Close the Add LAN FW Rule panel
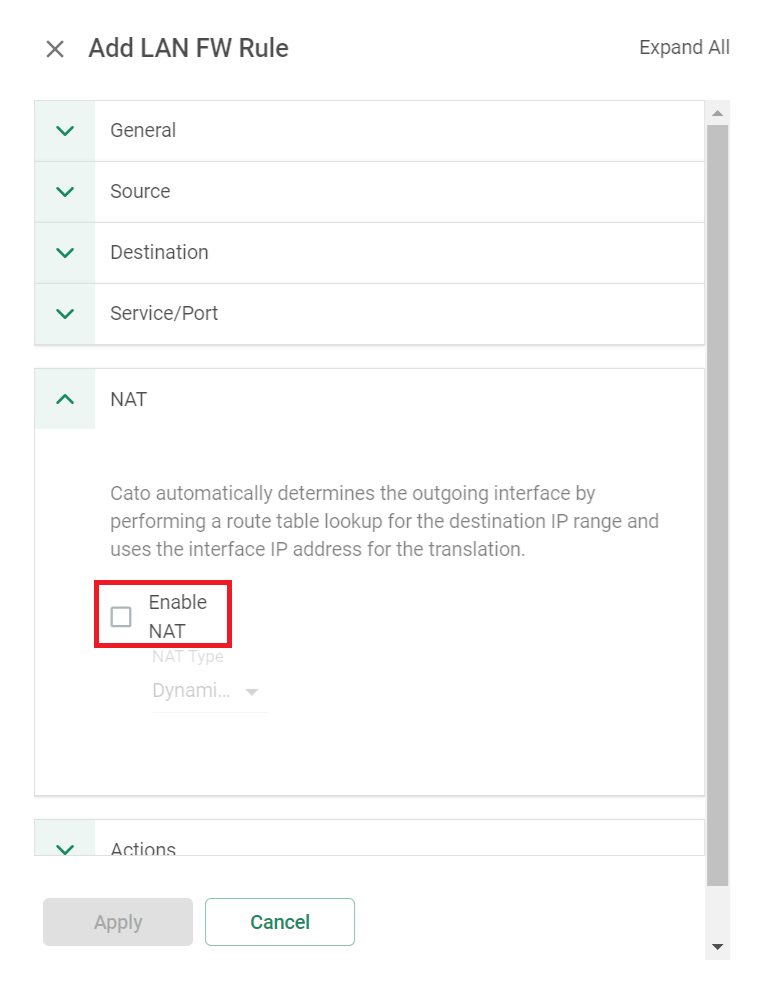Image resolution: width=773 pixels, height=988 pixels. pyautogui.click(x=55, y=49)
